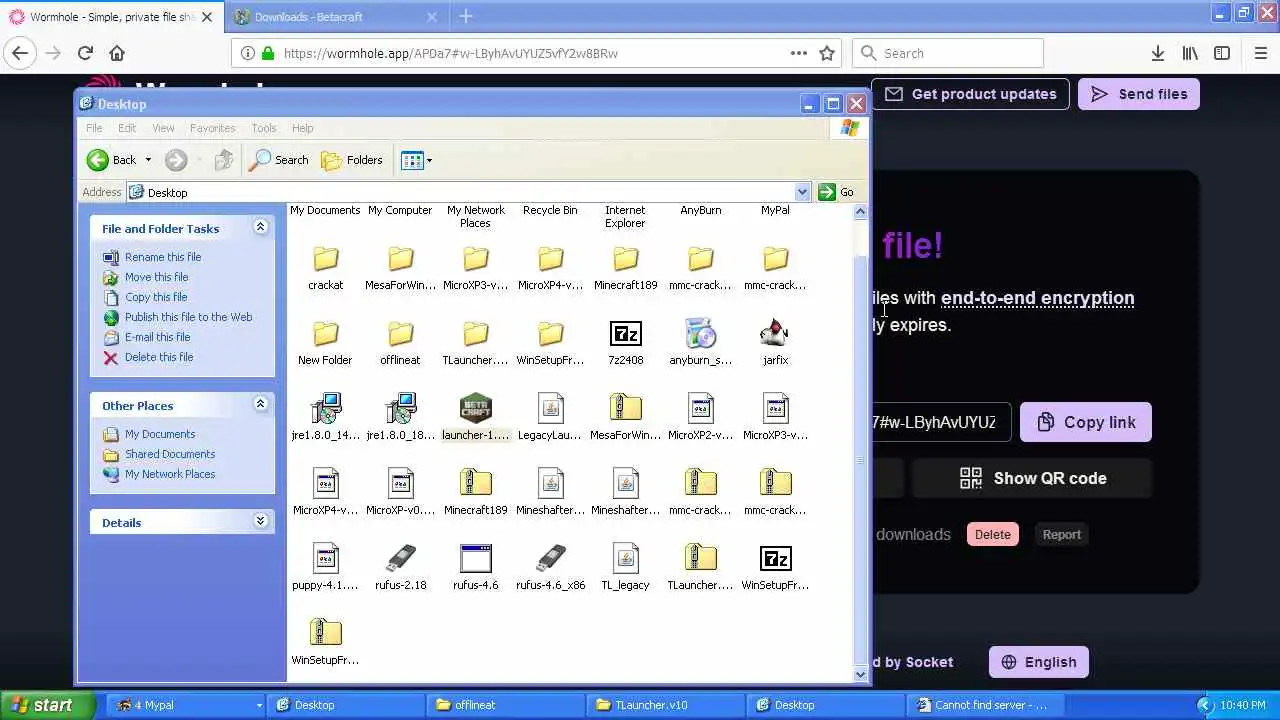Viewport: 1280px width, 720px height.
Task: Click Rename this file task link
Action: click(x=162, y=257)
